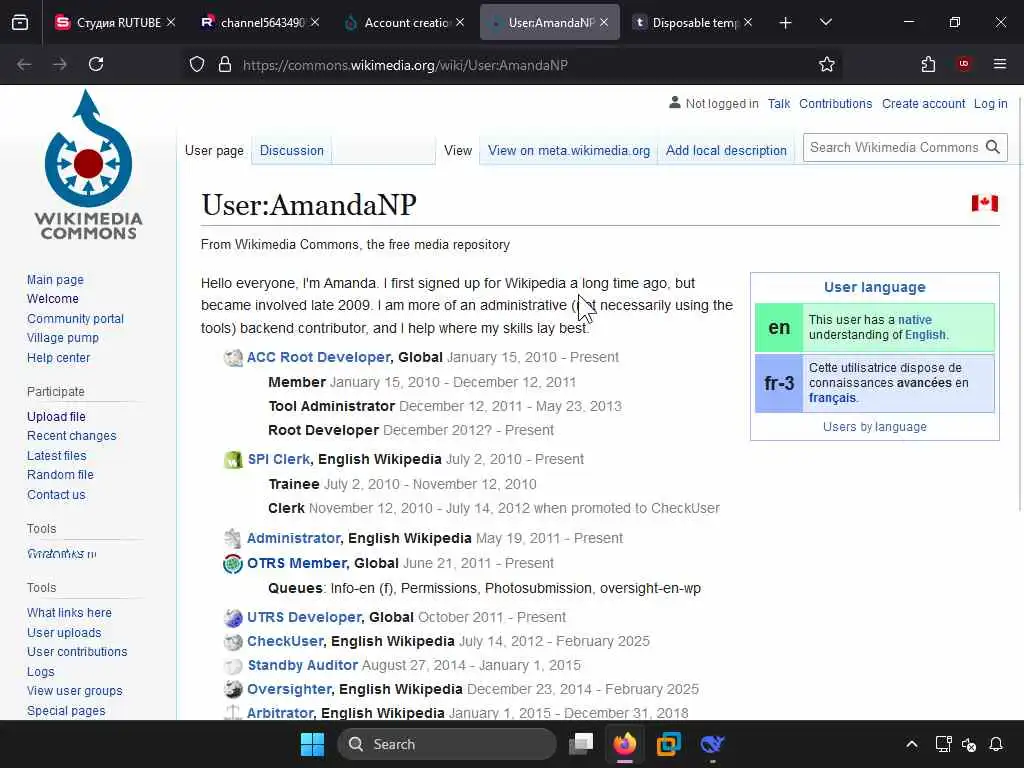
Task: Click the Standby Auditor link
Action: [x=302, y=665]
